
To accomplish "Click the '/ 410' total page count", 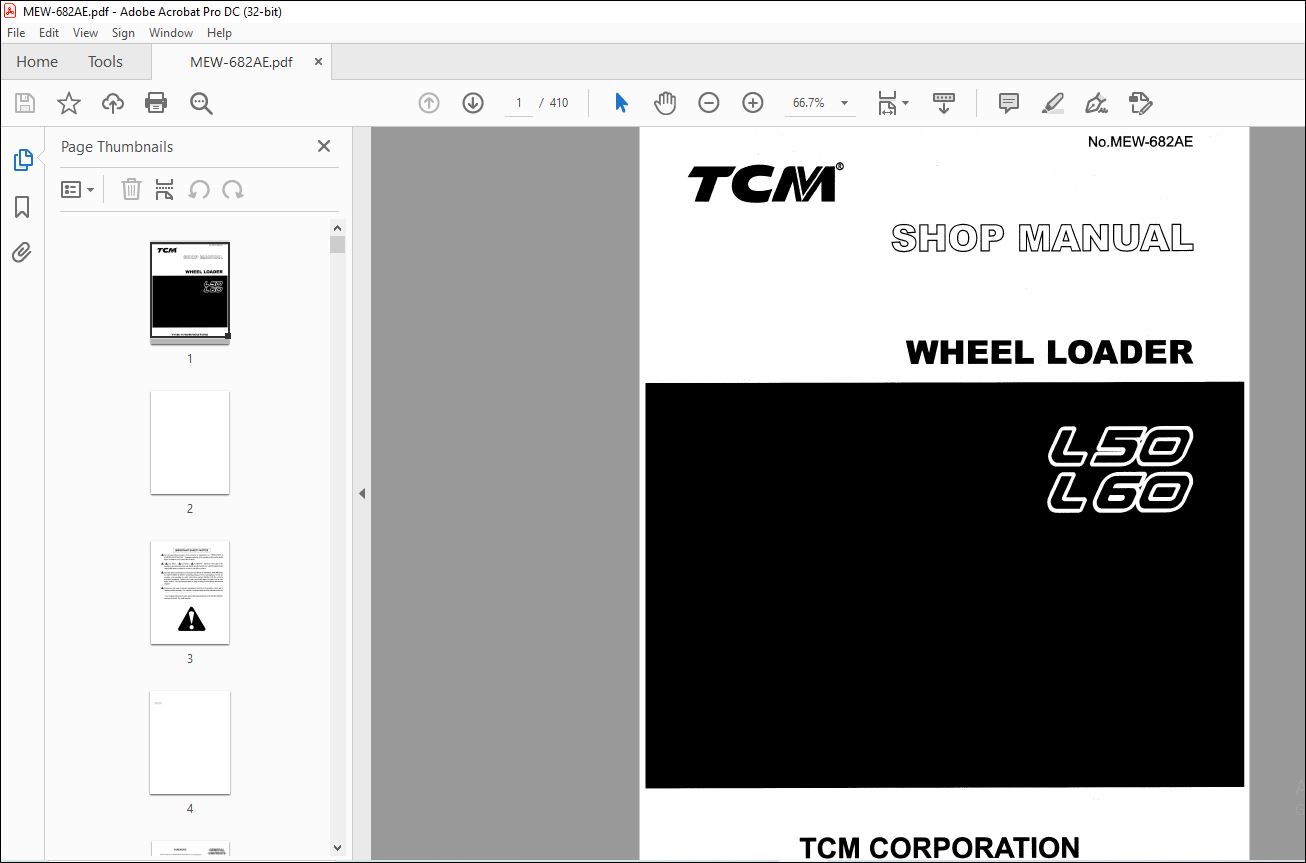I will click(x=553, y=103).
